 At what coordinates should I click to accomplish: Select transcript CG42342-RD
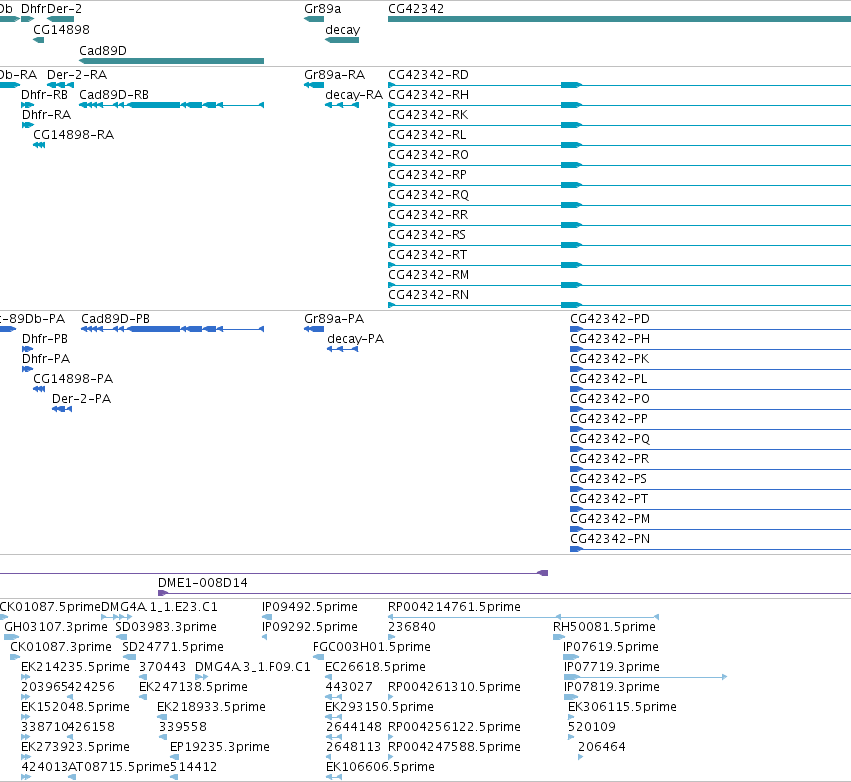[428, 75]
